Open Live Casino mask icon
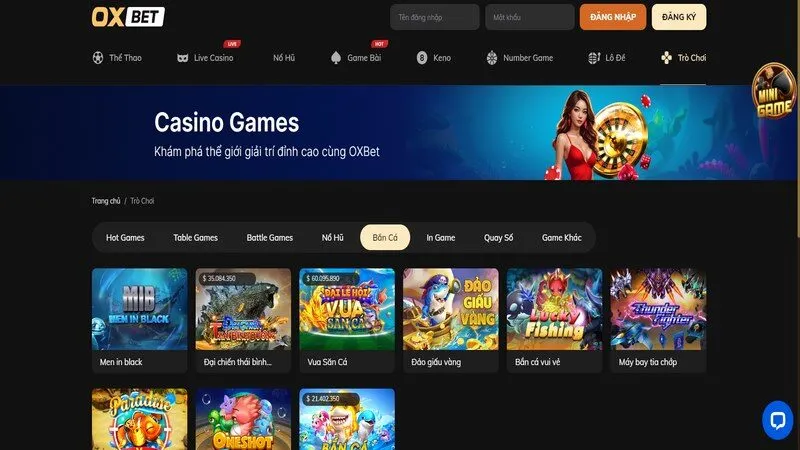Image resolution: width=800 pixels, height=450 pixels. (182, 58)
